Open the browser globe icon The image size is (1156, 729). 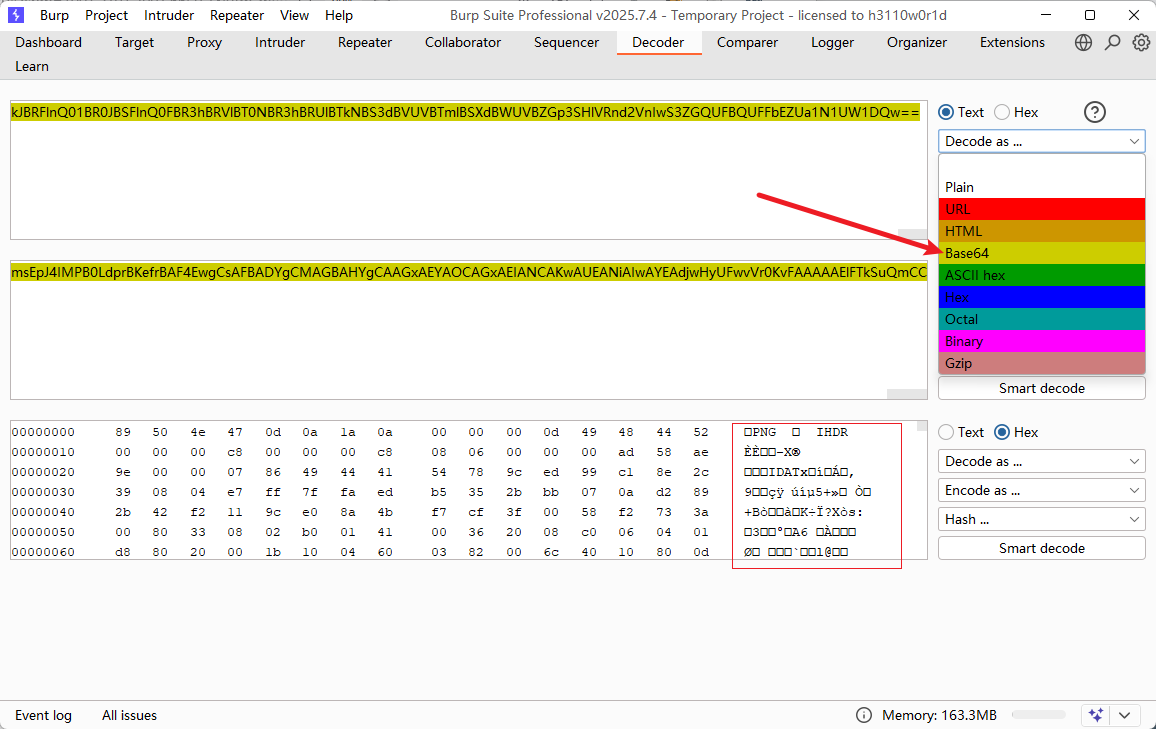click(x=1083, y=43)
